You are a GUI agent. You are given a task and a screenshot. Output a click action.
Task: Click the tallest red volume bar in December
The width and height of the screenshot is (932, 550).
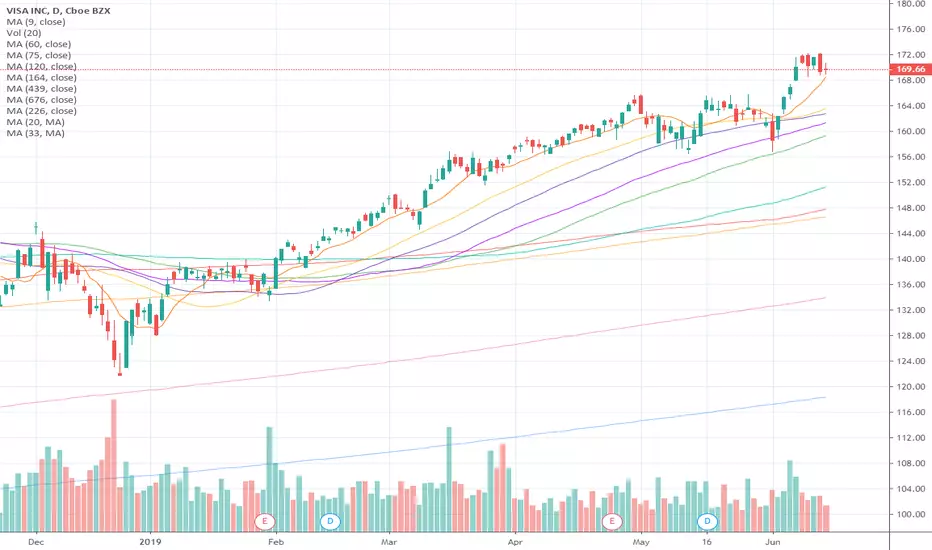coord(114,465)
